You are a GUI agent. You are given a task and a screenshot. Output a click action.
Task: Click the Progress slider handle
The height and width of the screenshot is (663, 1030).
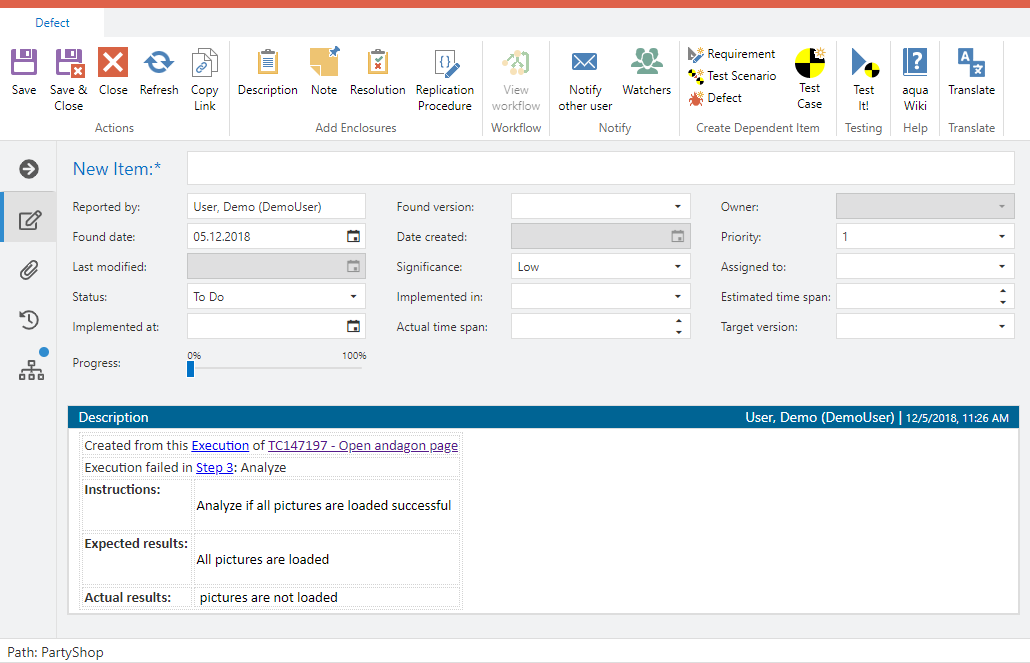coord(190,369)
